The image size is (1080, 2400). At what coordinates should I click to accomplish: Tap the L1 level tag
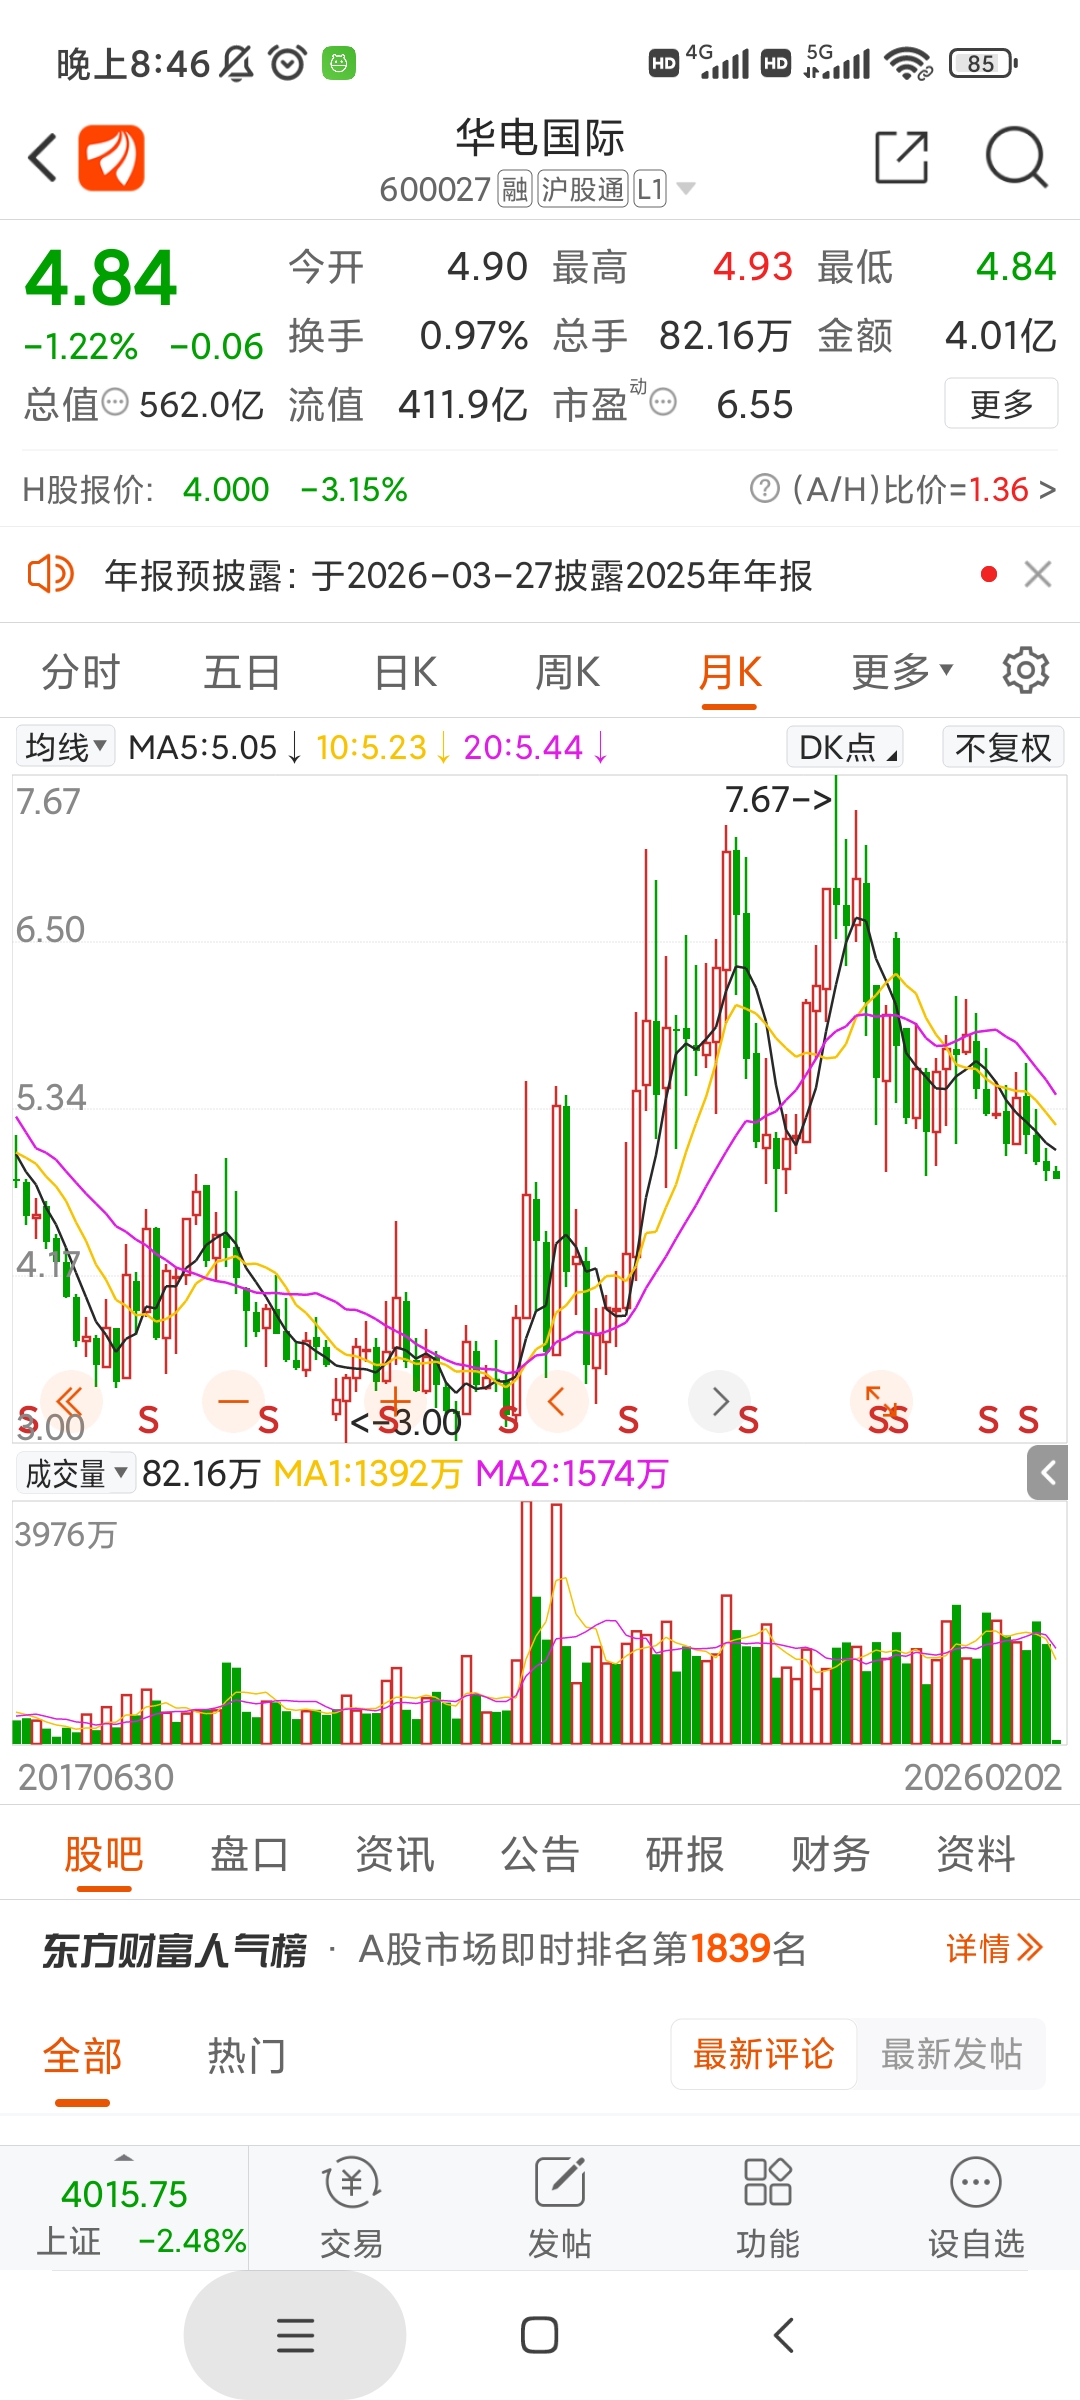[650, 189]
